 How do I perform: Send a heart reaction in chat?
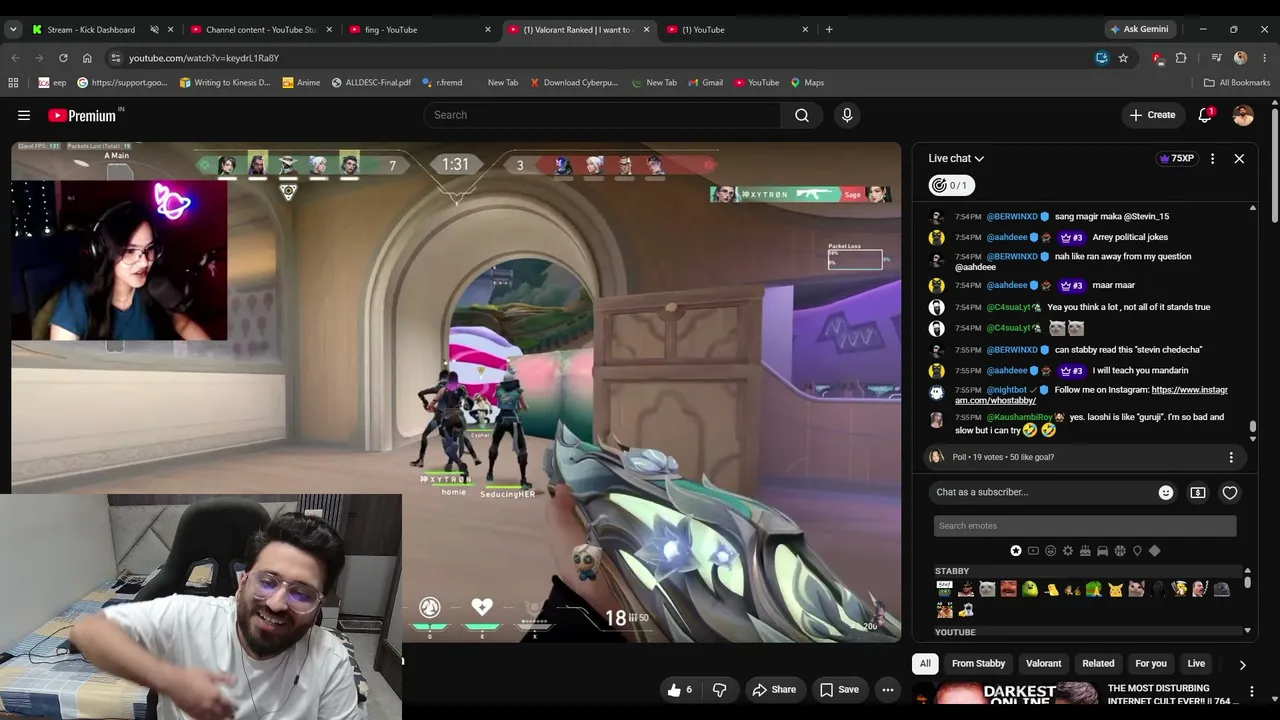(1230, 492)
